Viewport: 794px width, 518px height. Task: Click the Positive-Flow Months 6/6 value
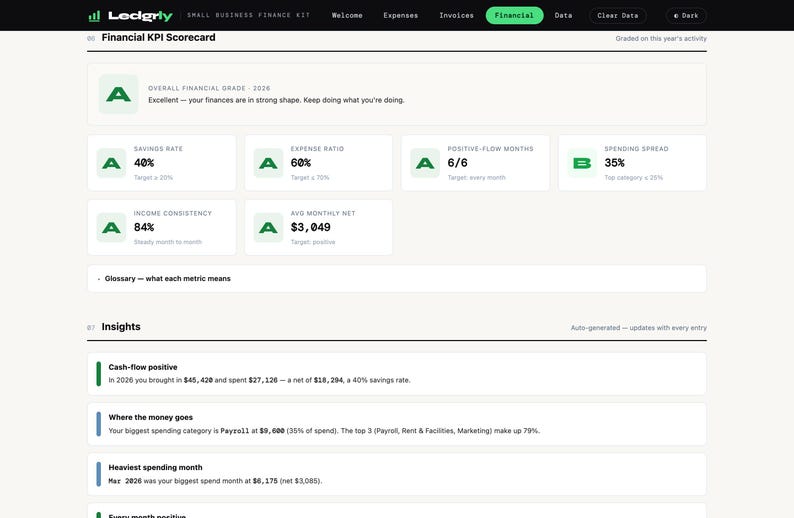[457, 163]
